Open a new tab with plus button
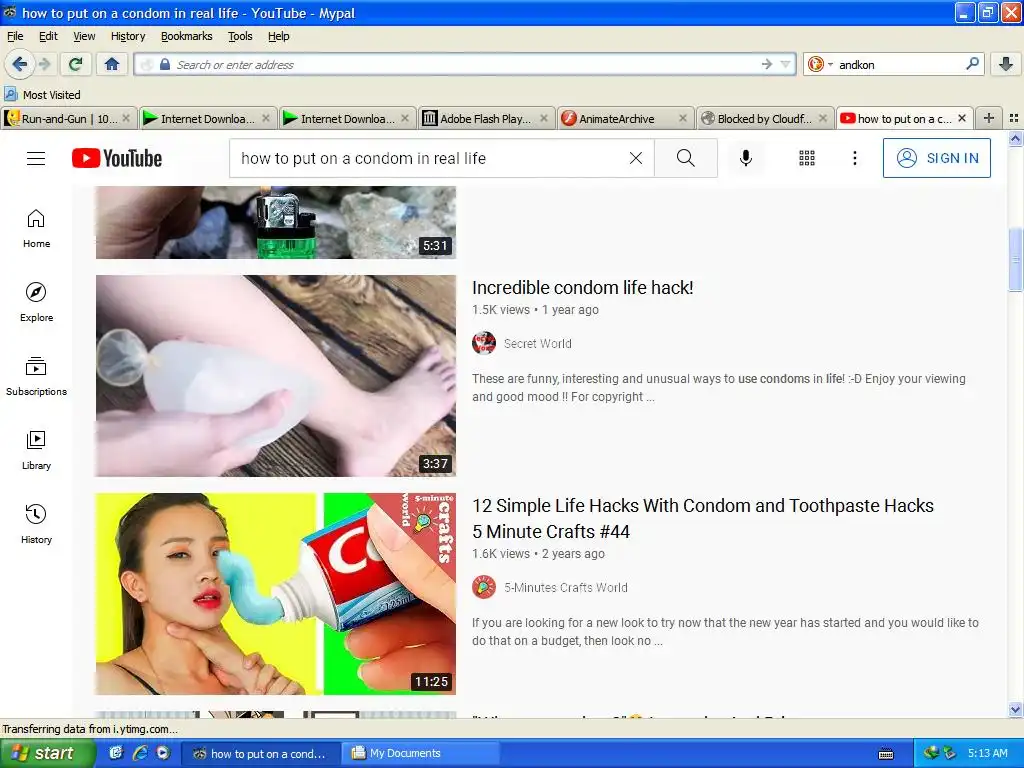The width and height of the screenshot is (1024, 768). click(x=989, y=118)
